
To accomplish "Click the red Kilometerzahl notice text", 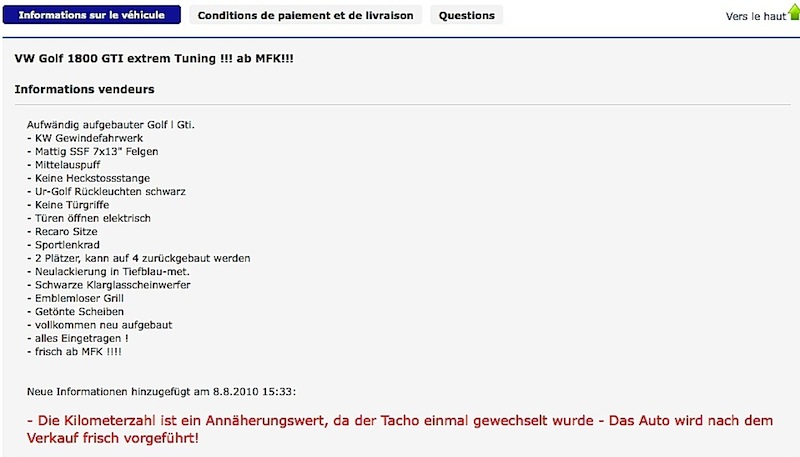I will [x=400, y=429].
